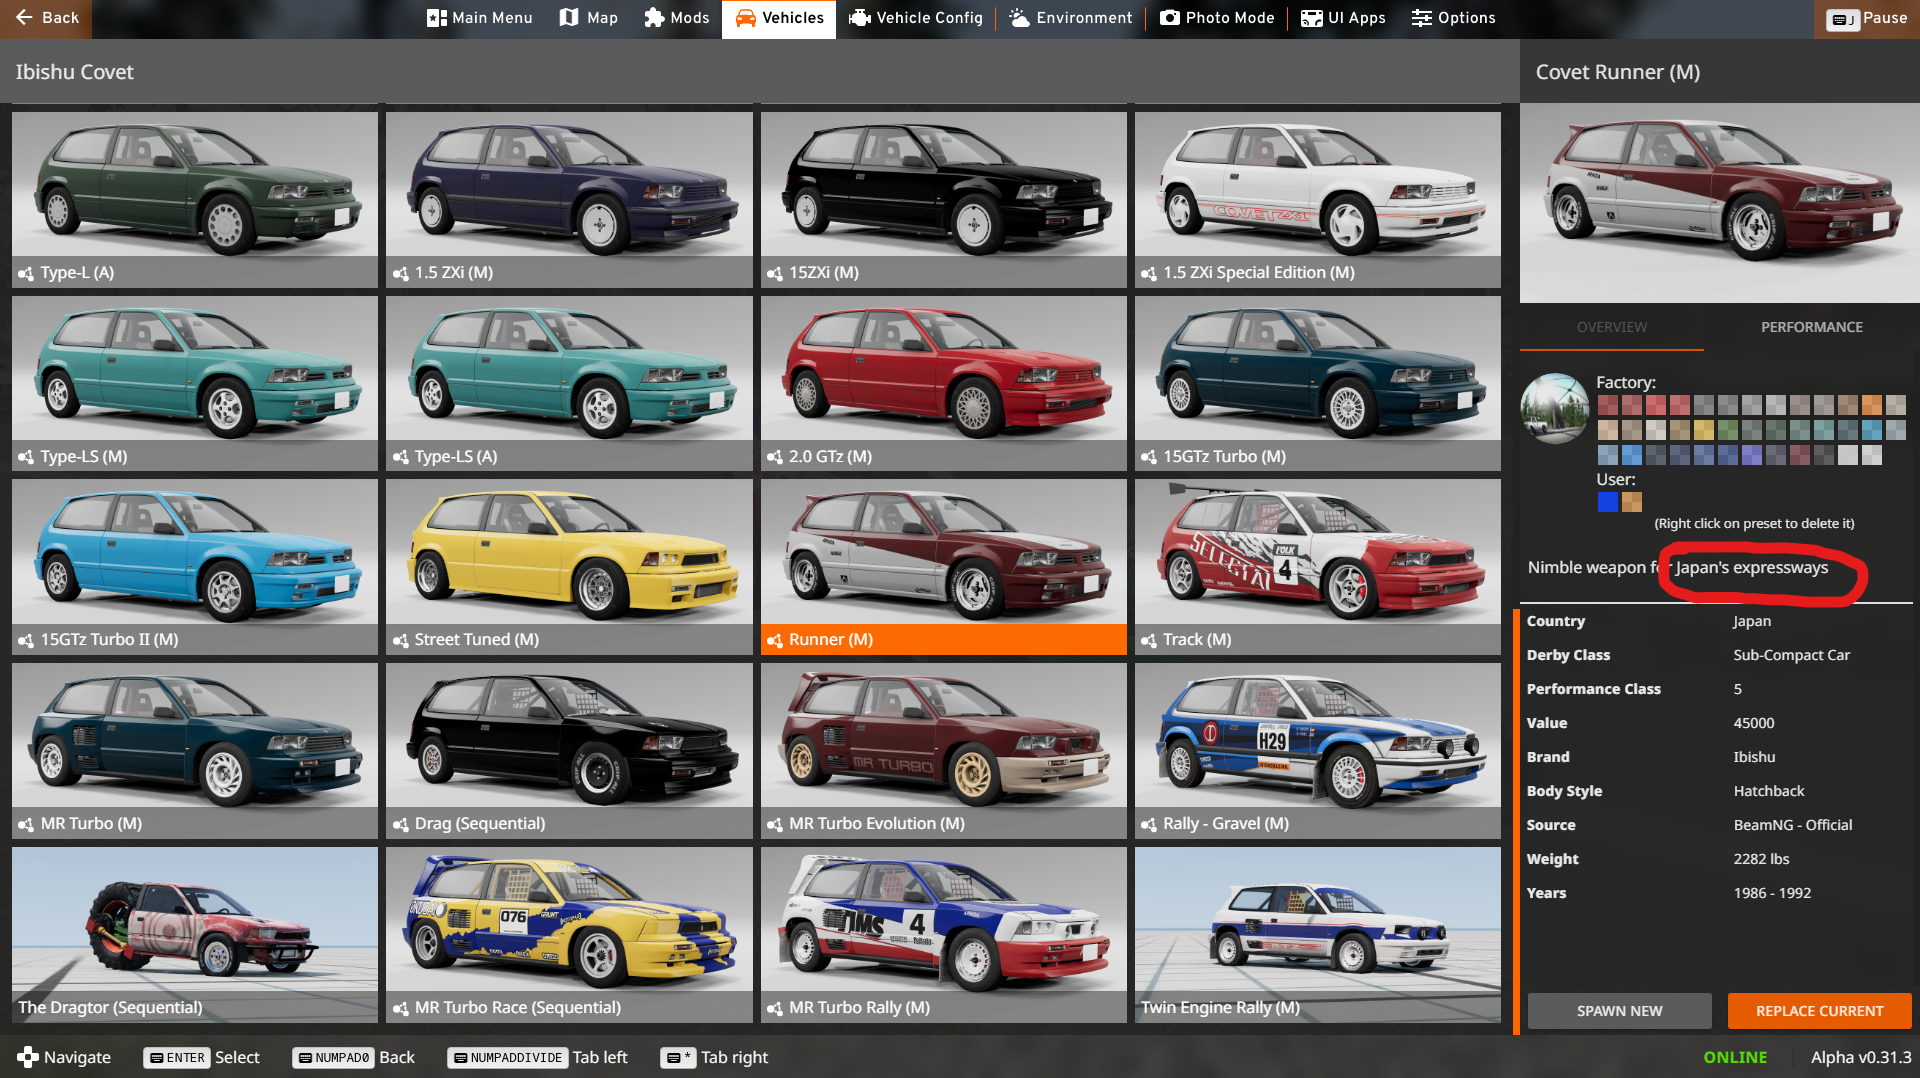Screen dimensions: 1920x1078
Task: Click the NUMPAD0 Back hint
Action: click(353, 1057)
